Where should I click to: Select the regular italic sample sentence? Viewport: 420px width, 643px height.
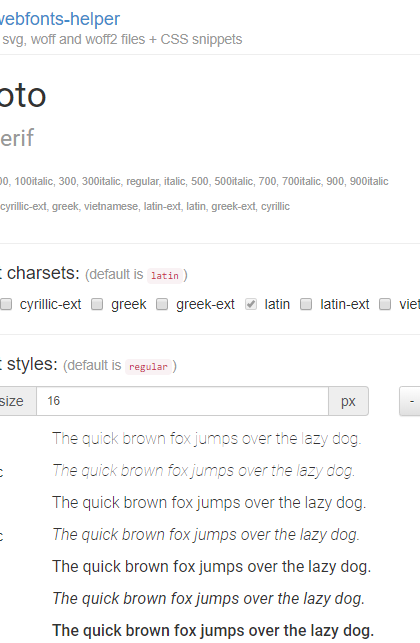click(208, 599)
